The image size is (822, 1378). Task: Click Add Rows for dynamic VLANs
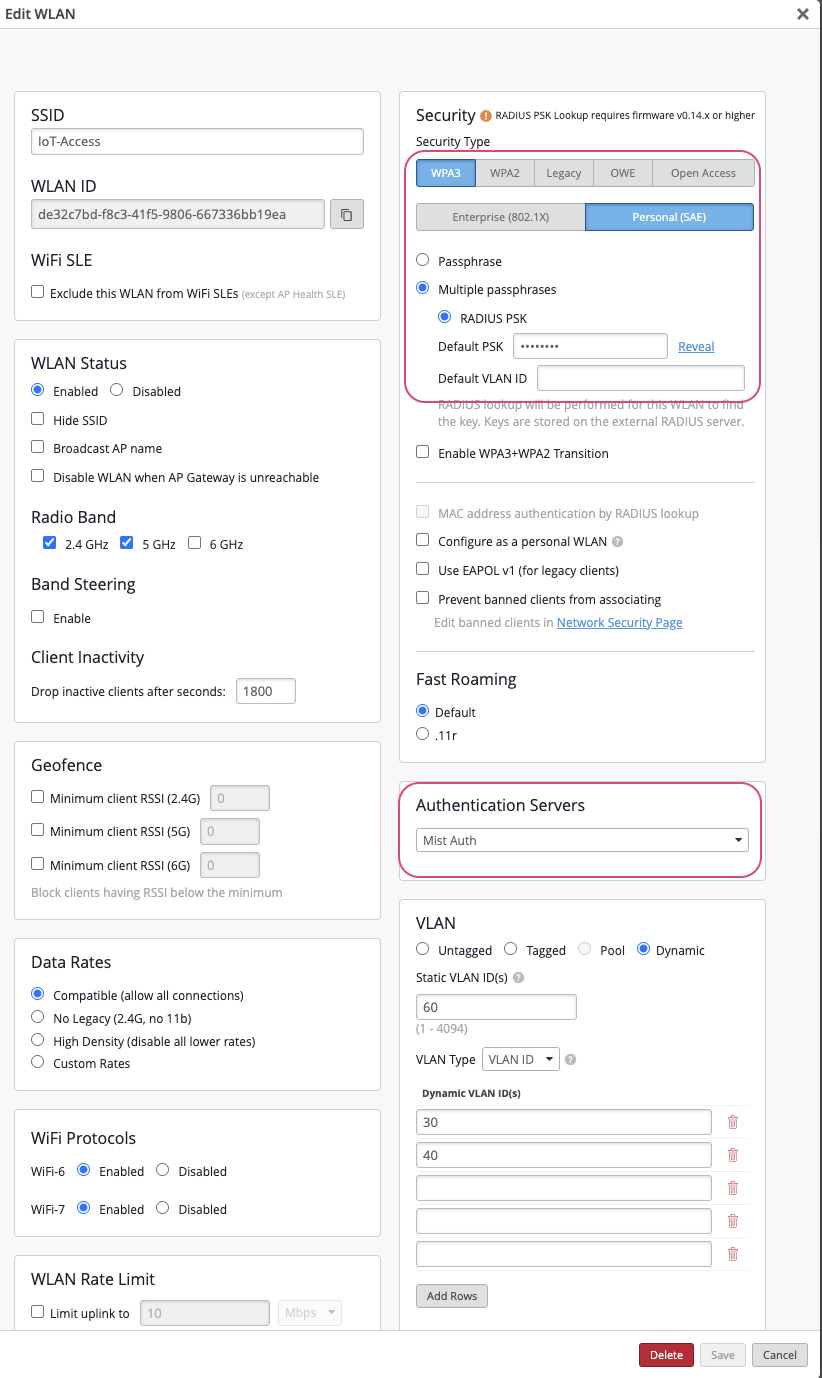(451, 1295)
